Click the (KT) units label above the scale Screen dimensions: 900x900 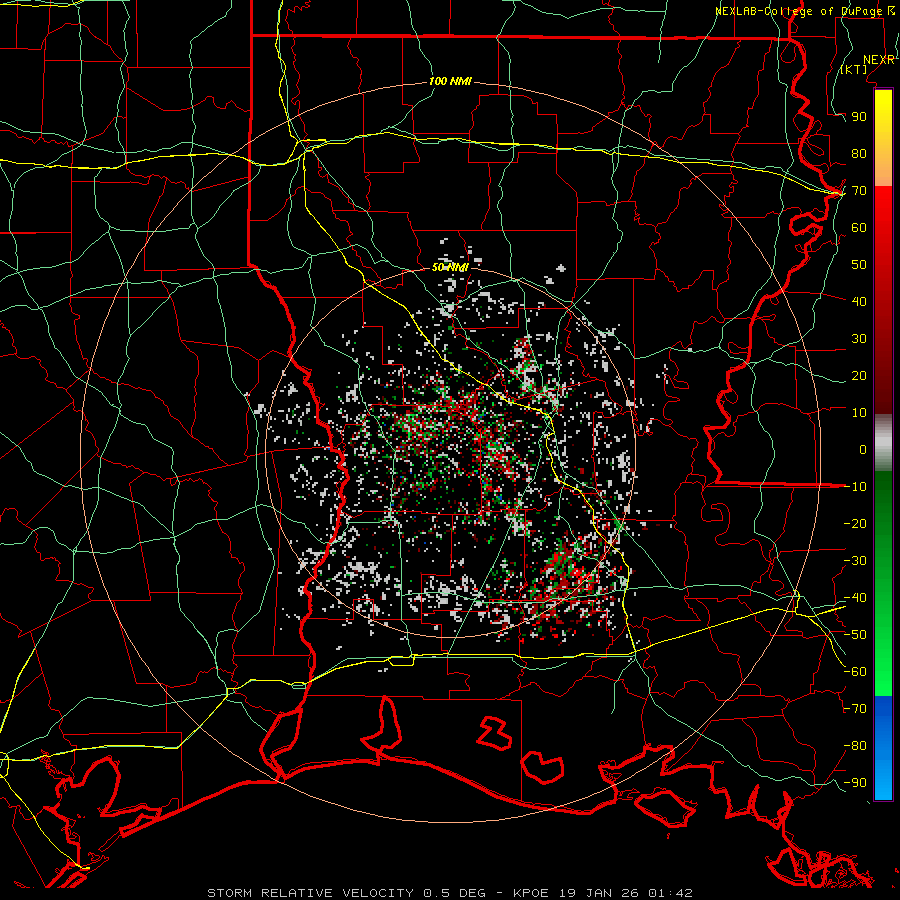tap(854, 69)
